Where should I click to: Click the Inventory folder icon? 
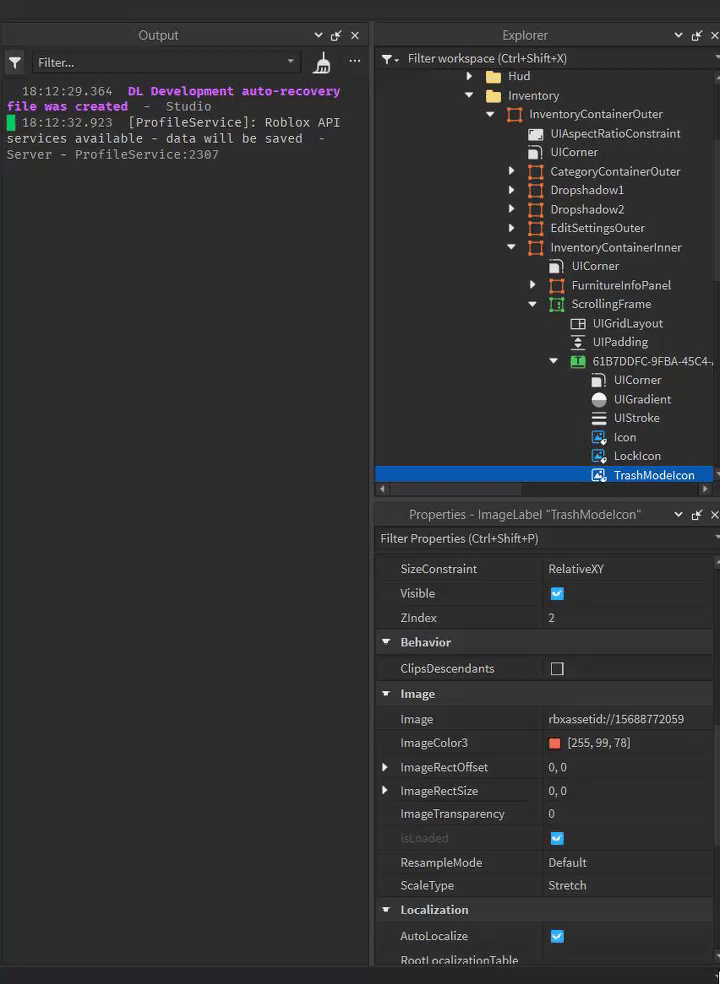click(494, 96)
